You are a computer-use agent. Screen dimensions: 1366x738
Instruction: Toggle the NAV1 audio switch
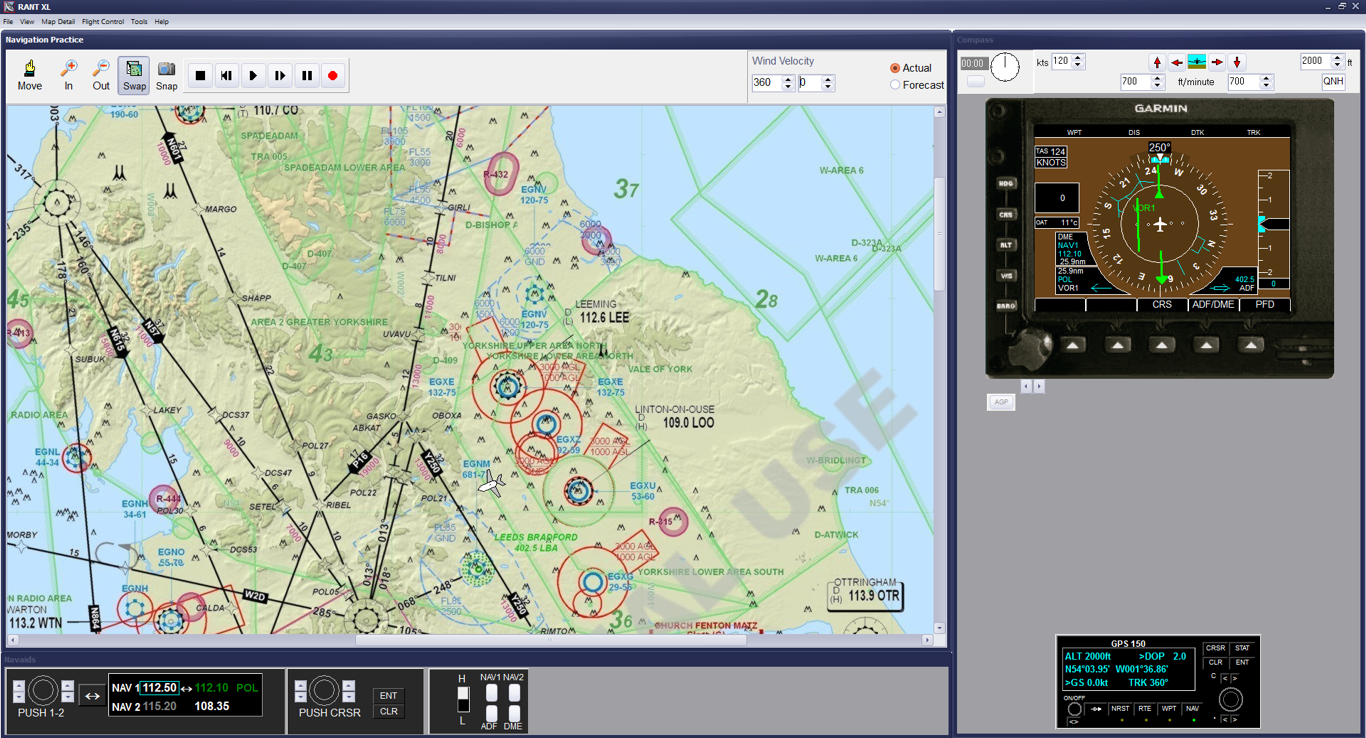490,692
